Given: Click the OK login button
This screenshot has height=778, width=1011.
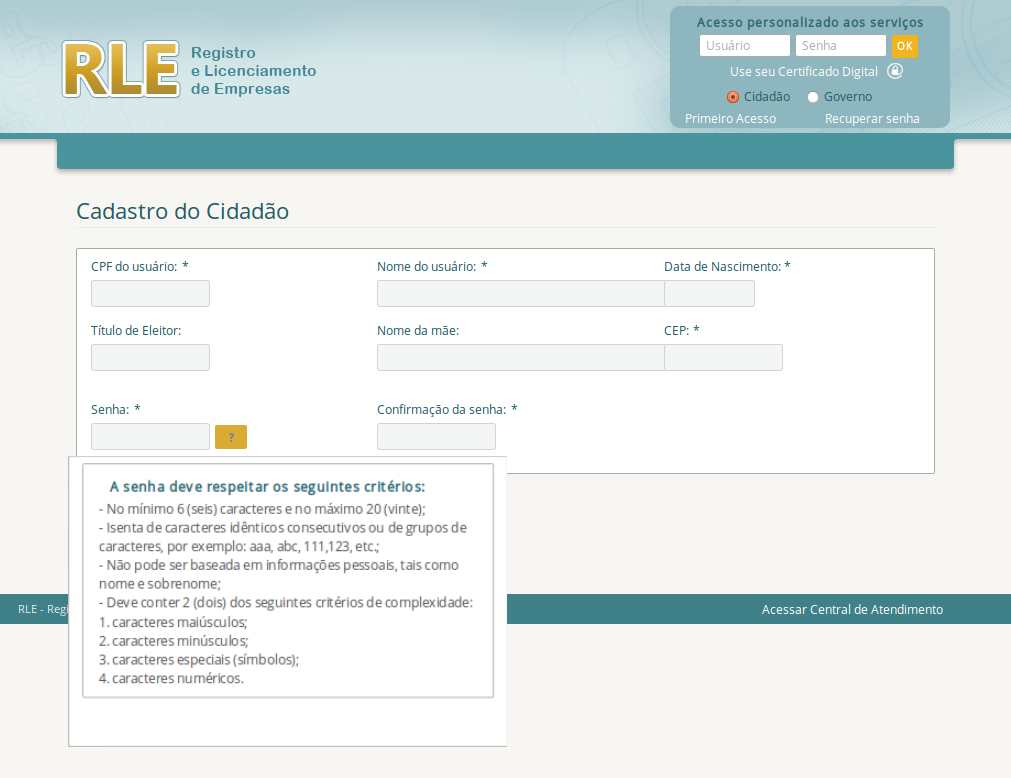Looking at the screenshot, I should tap(905, 46).
